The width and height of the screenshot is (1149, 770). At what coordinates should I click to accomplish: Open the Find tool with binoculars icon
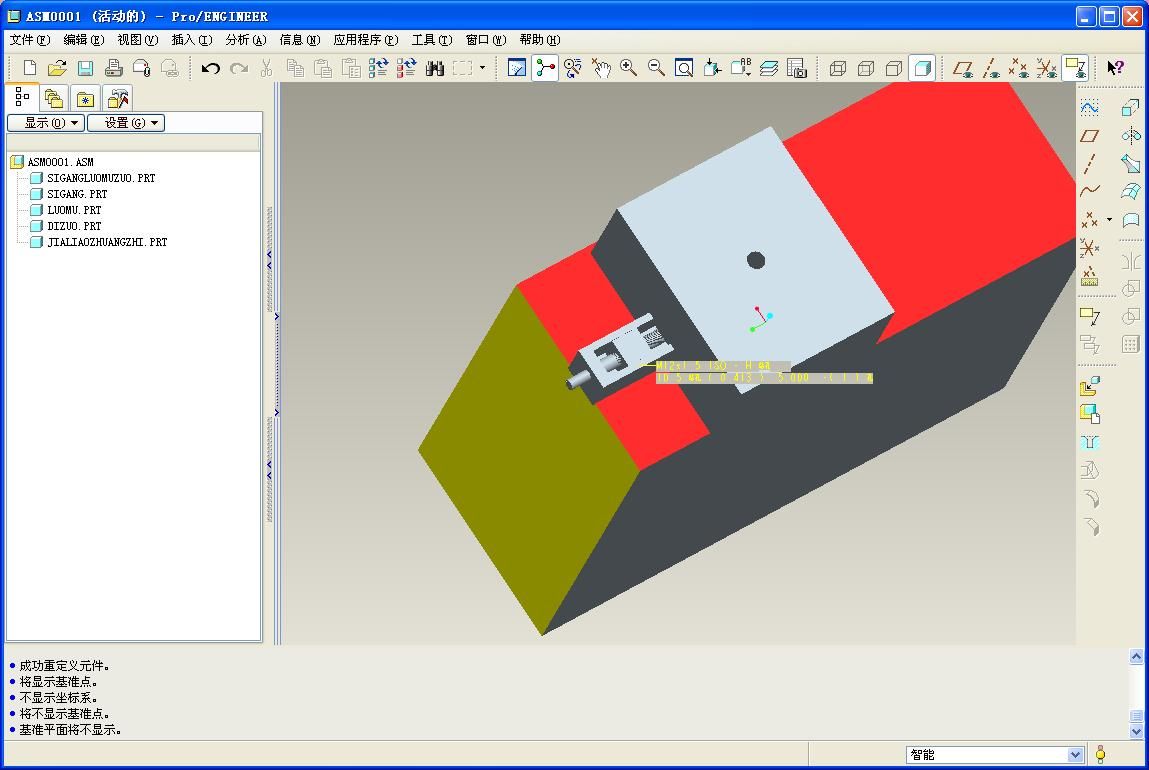point(435,68)
